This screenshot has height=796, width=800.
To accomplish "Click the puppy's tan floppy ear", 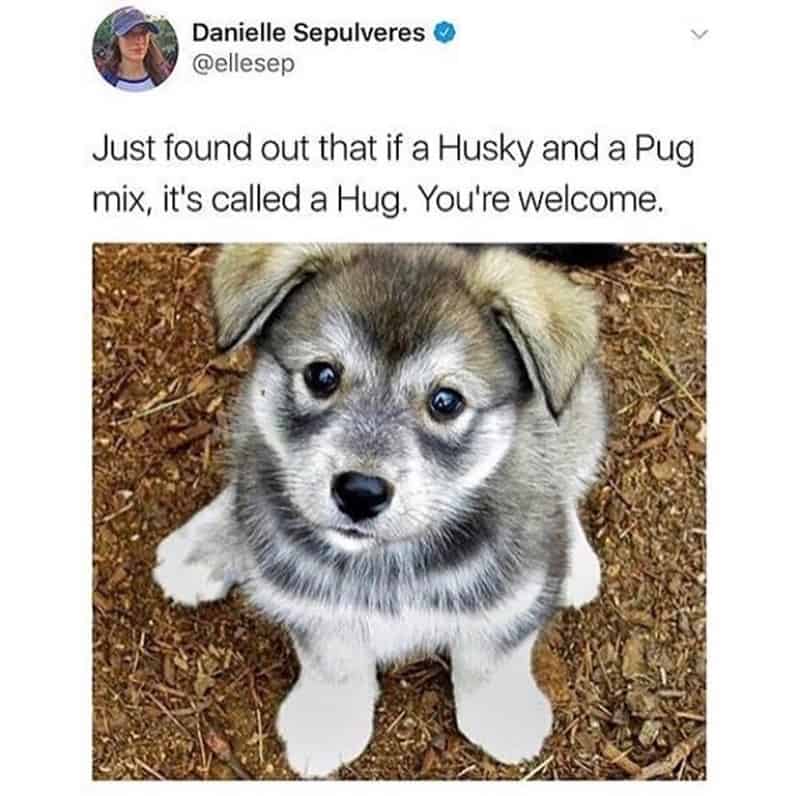I will tap(543, 327).
